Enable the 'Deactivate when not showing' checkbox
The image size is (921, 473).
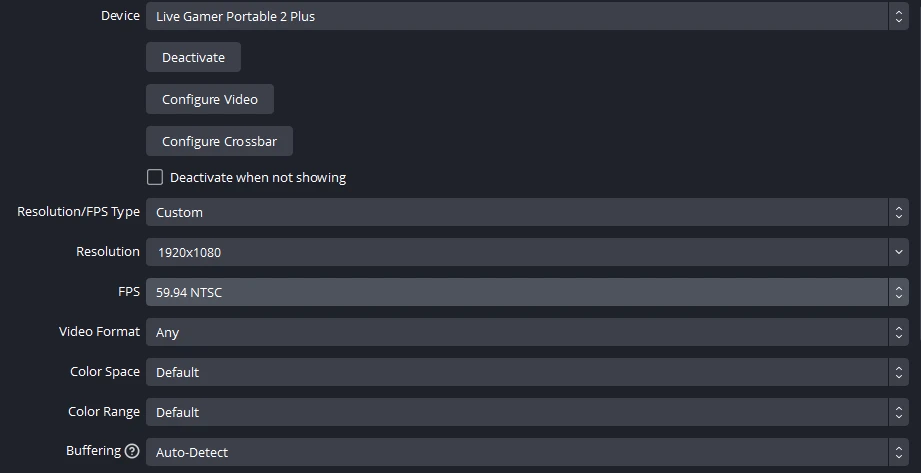pyautogui.click(x=155, y=177)
